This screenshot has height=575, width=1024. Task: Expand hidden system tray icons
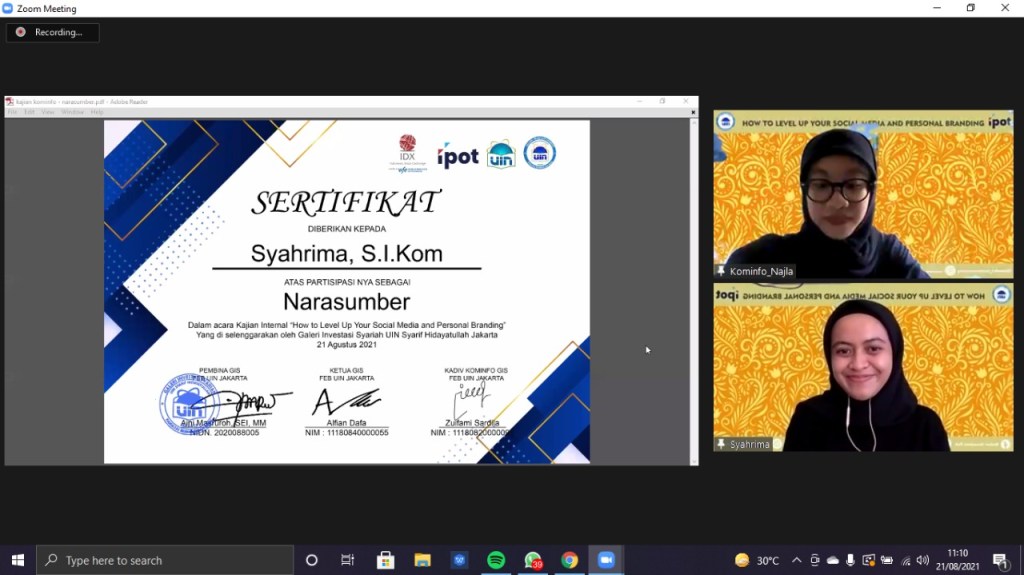pyautogui.click(x=799, y=560)
